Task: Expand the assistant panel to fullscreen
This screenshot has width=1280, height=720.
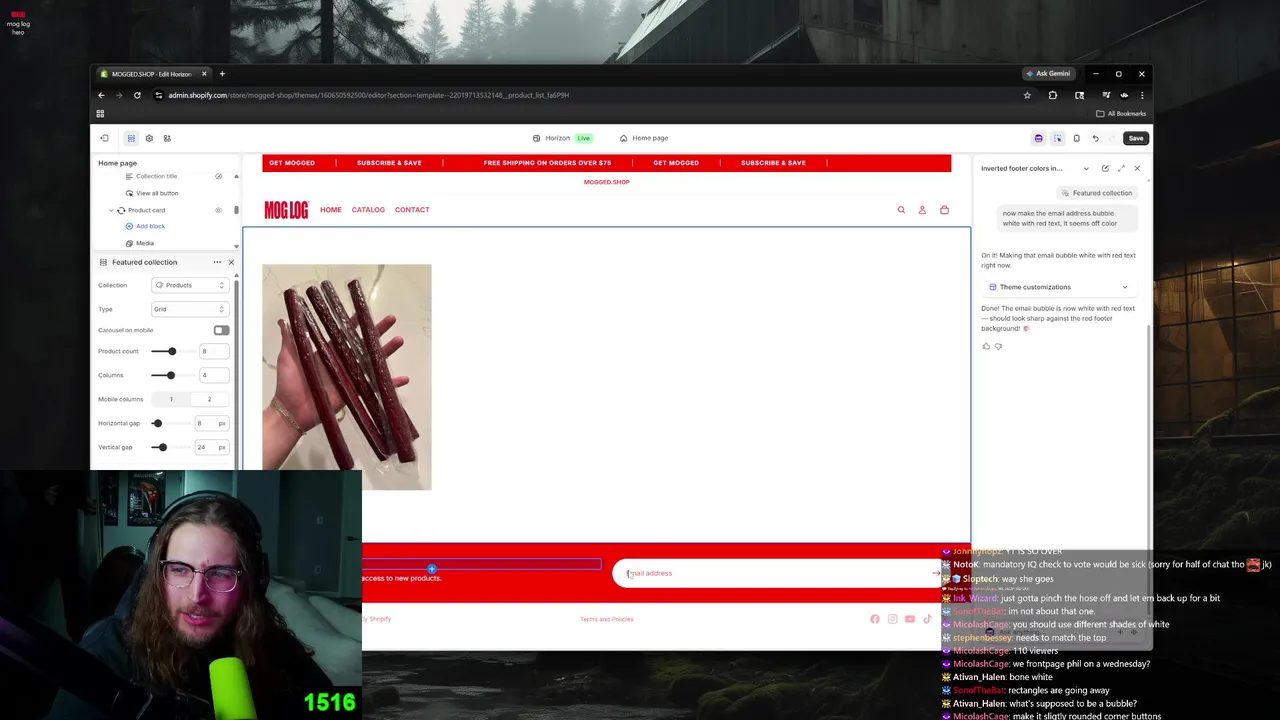Action: point(1121,168)
